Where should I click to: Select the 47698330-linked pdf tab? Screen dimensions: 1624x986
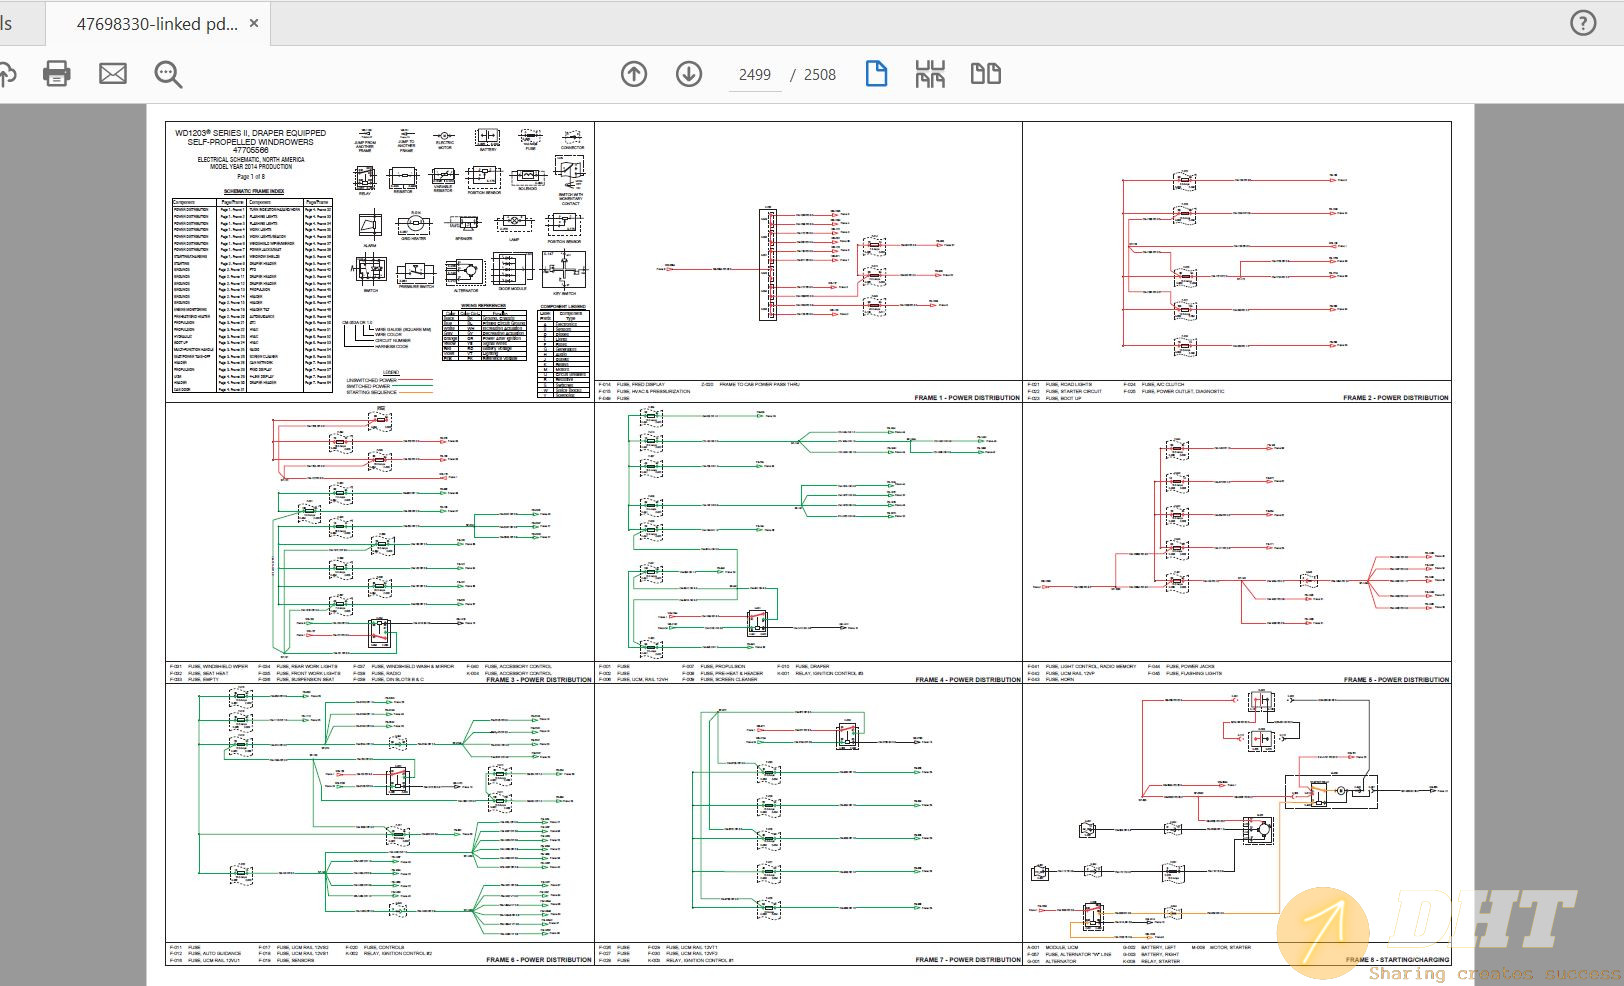tap(158, 23)
